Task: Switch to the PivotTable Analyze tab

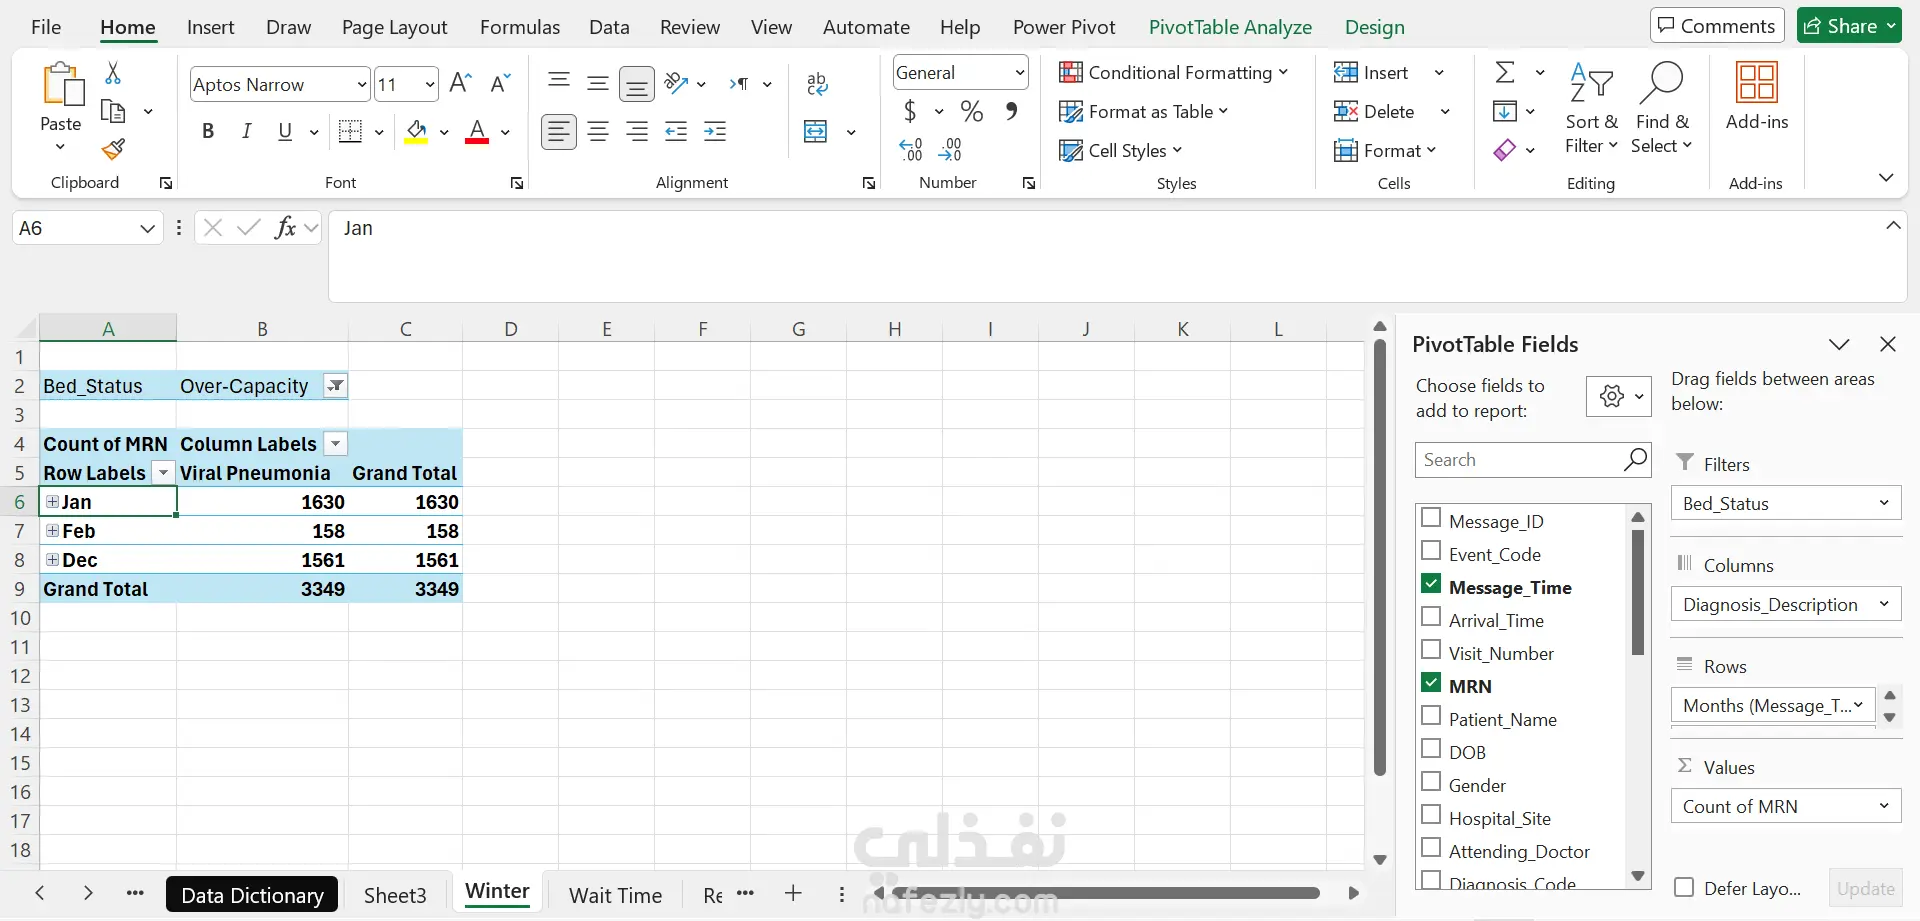Action: click(1230, 27)
